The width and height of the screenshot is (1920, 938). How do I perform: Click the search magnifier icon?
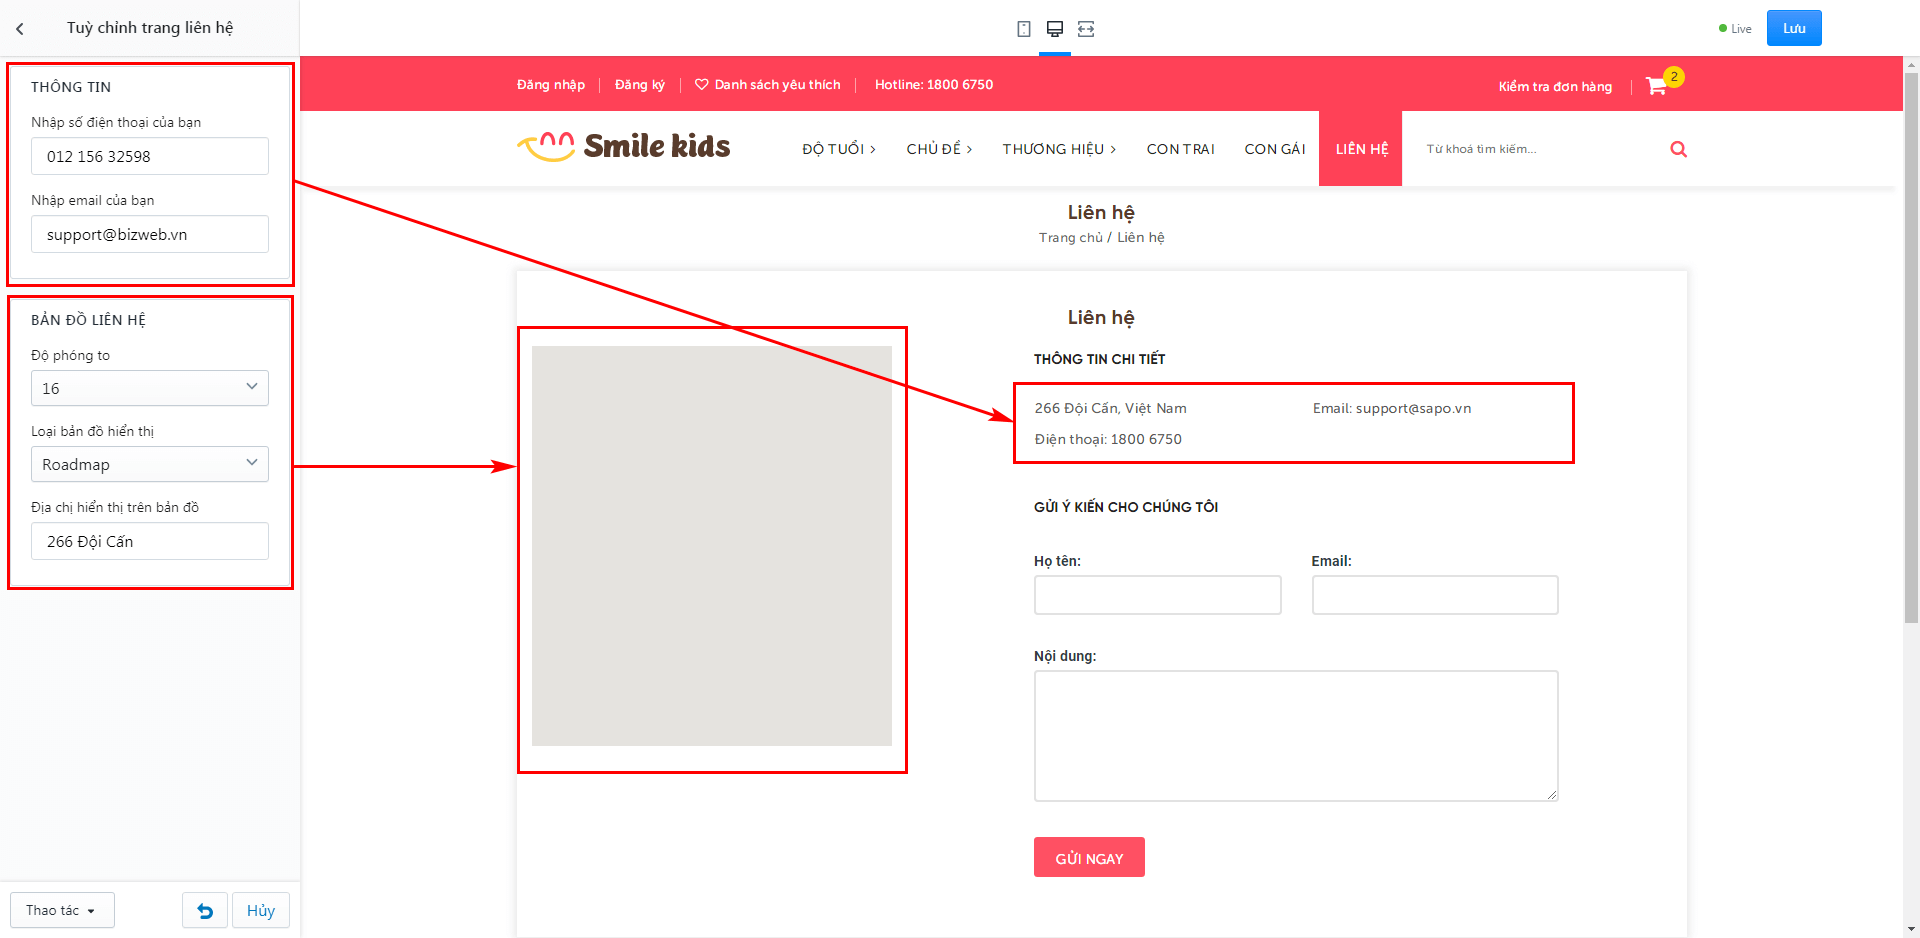point(1679,149)
